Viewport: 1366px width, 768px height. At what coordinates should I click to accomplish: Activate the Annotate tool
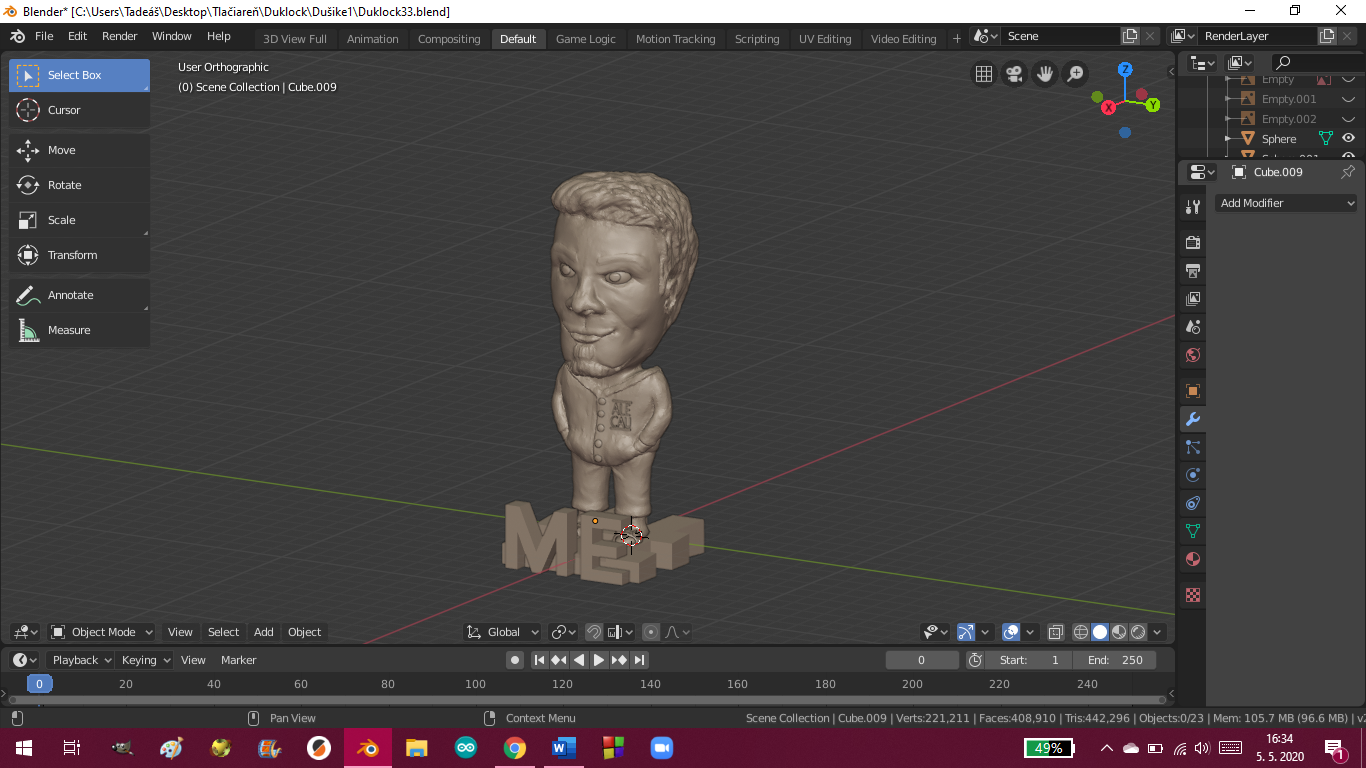(79, 295)
